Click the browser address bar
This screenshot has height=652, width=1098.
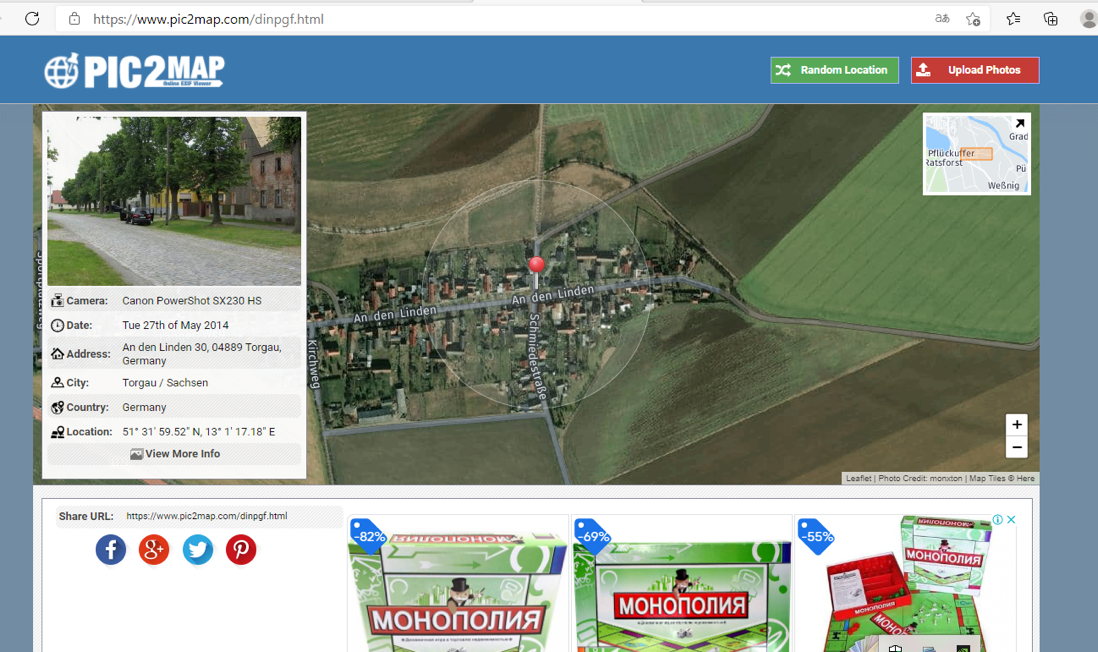click(500, 19)
